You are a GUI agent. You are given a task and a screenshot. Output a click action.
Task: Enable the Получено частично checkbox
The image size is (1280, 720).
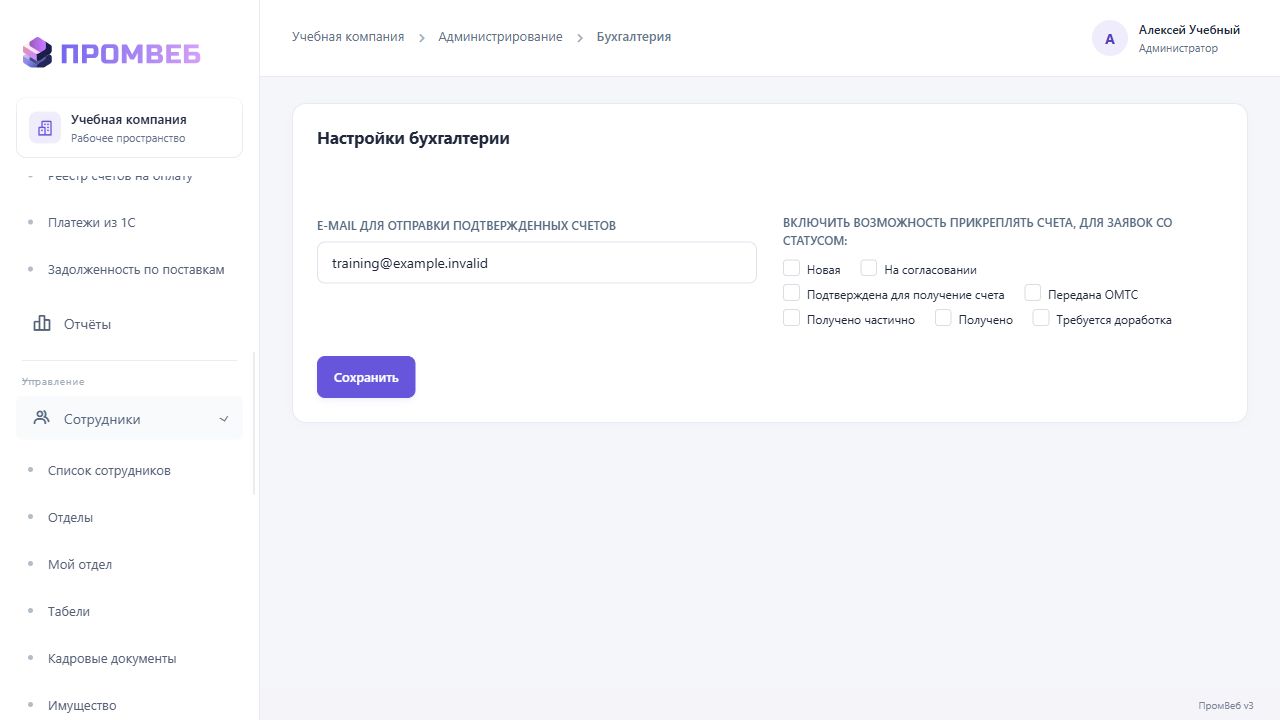[792, 318]
